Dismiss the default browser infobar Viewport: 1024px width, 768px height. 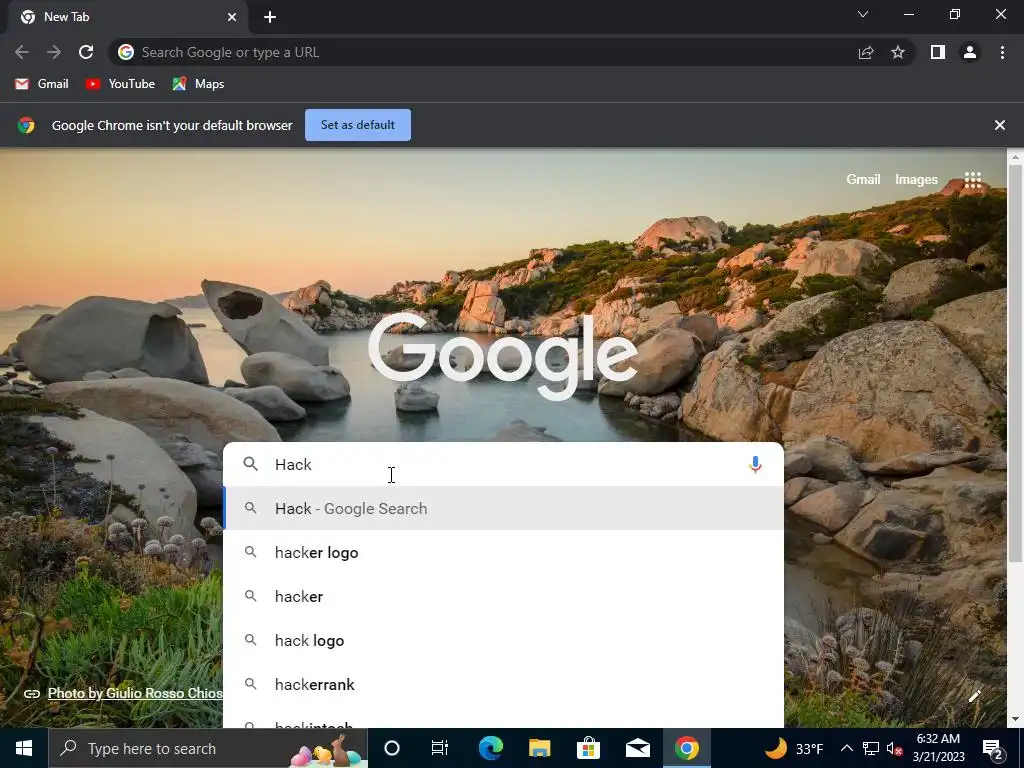[1000, 125]
